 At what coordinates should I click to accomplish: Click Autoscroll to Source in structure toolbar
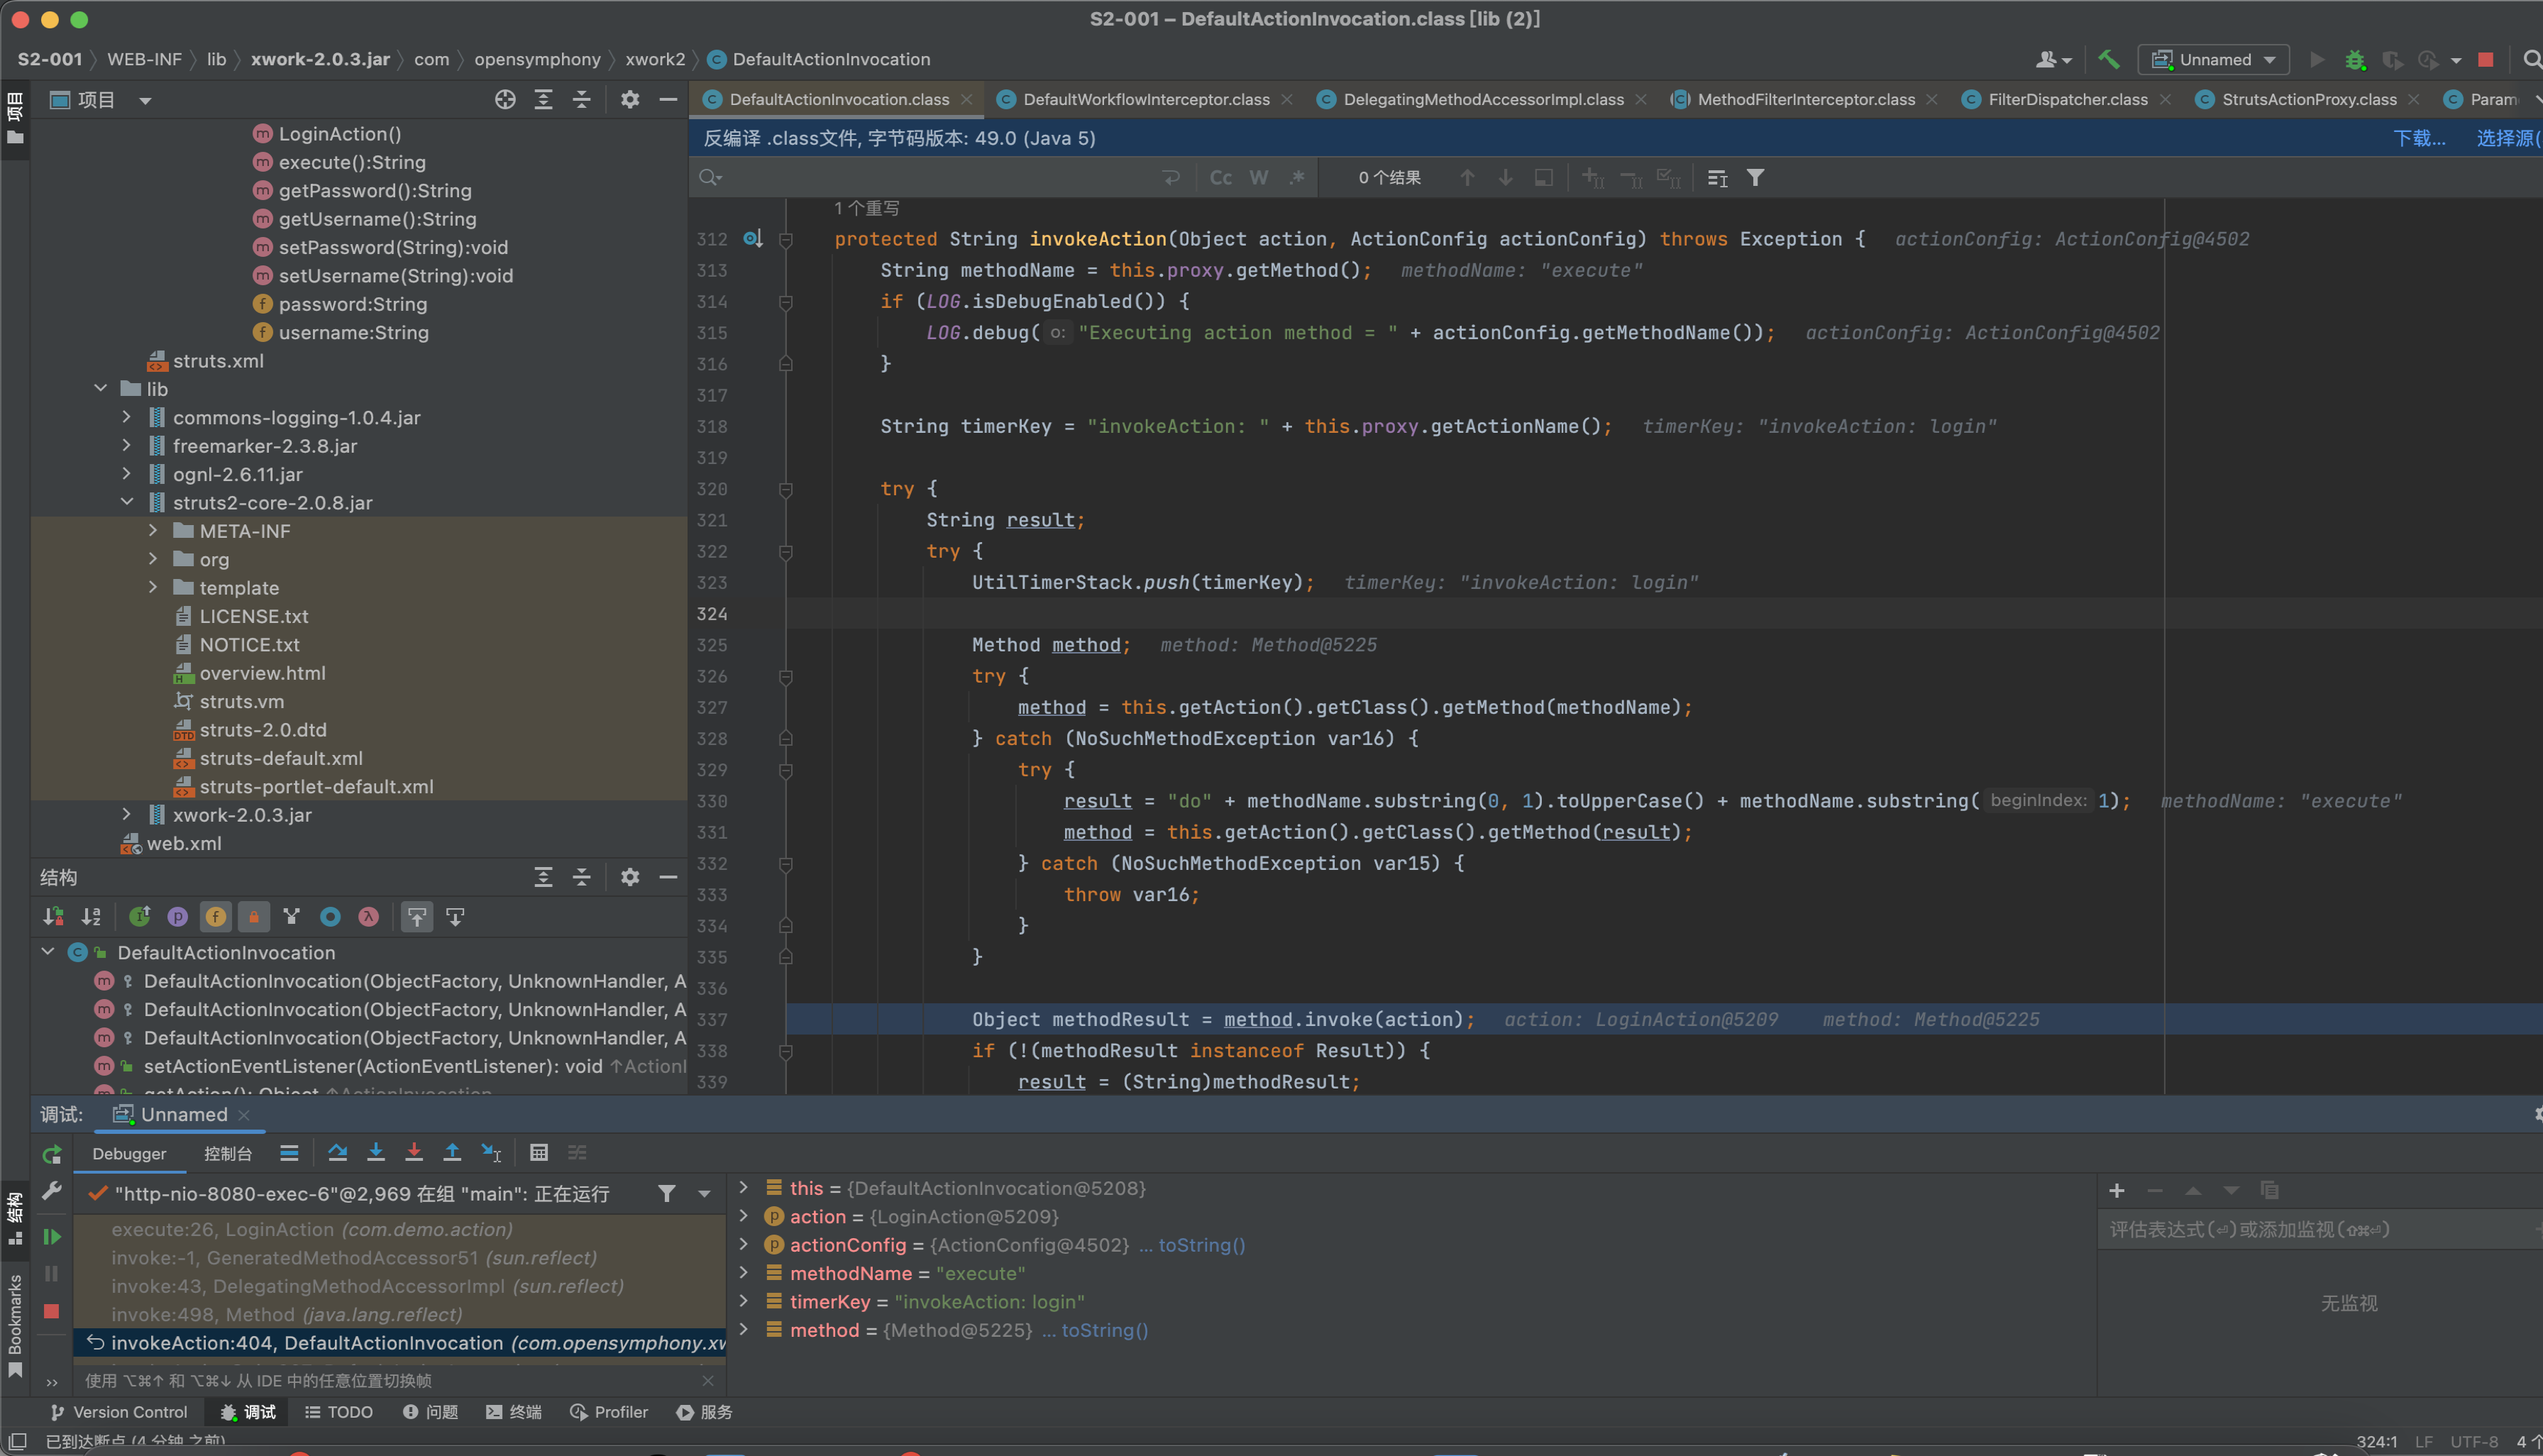(x=417, y=917)
